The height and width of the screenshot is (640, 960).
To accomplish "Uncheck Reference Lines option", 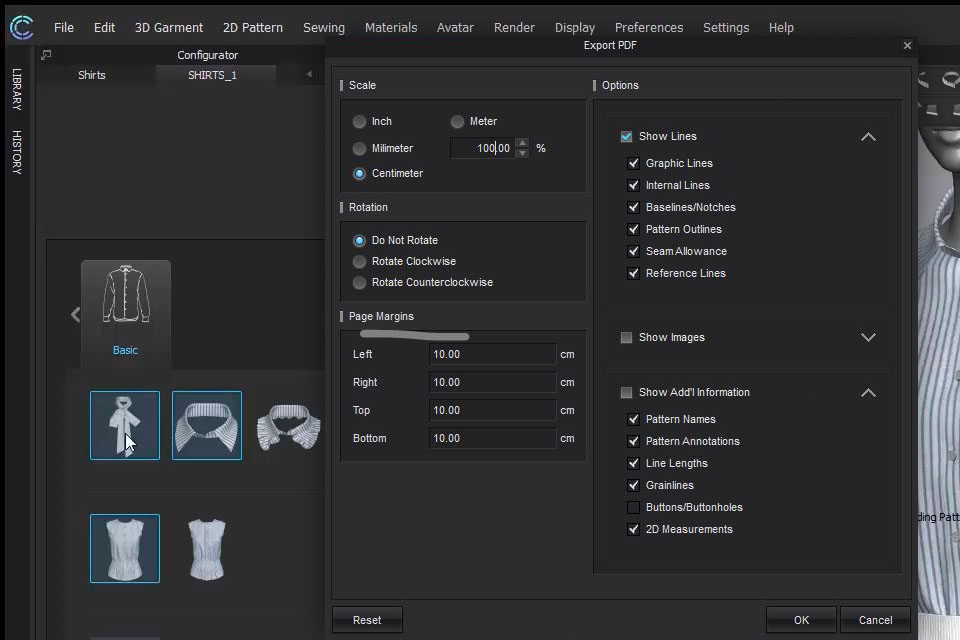I will pyautogui.click(x=634, y=274).
